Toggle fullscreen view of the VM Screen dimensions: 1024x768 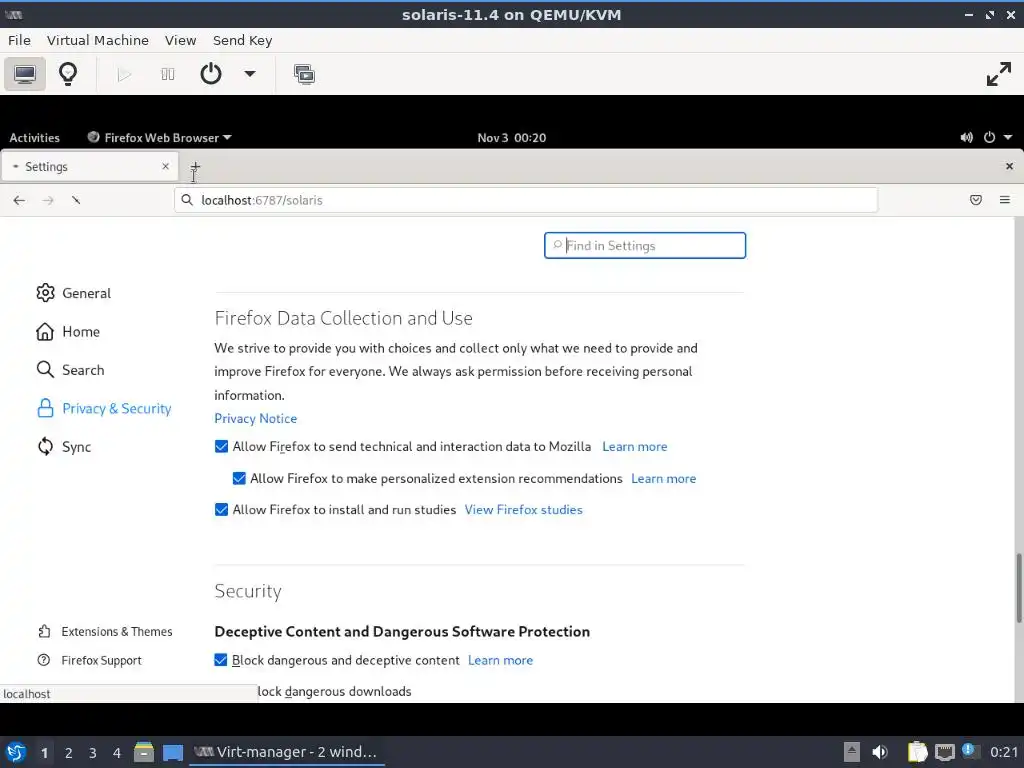tap(999, 74)
